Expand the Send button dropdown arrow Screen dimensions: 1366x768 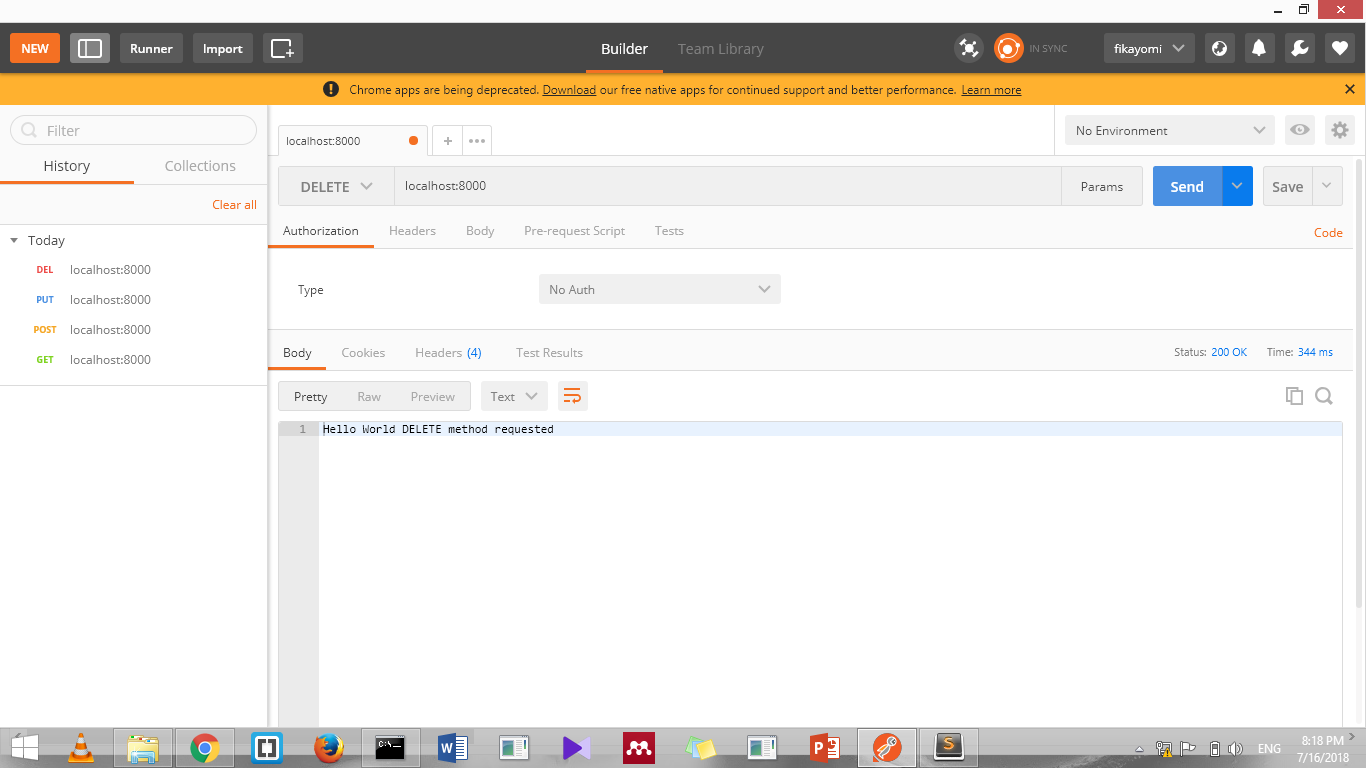pos(1237,186)
